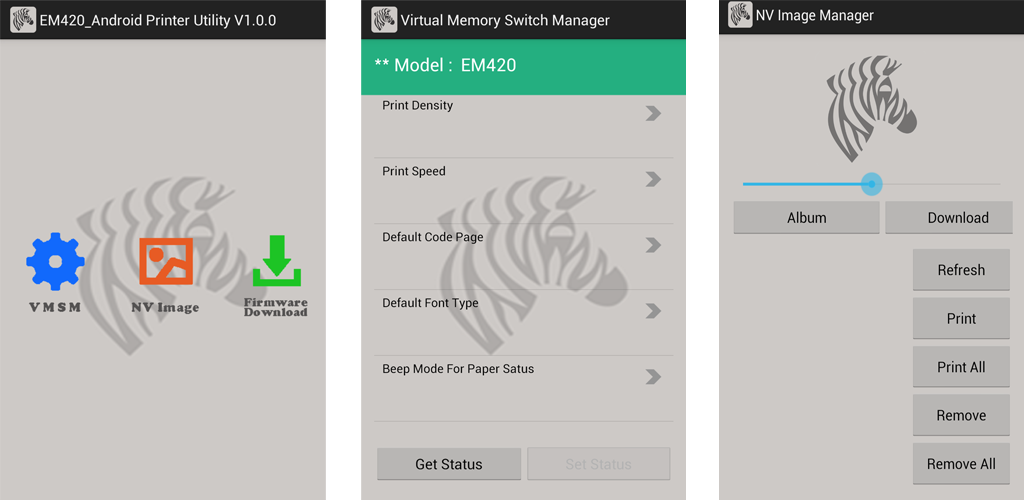Expand the Print Speed chevron
This screenshot has height=500, width=1024.
coord(653,180)
